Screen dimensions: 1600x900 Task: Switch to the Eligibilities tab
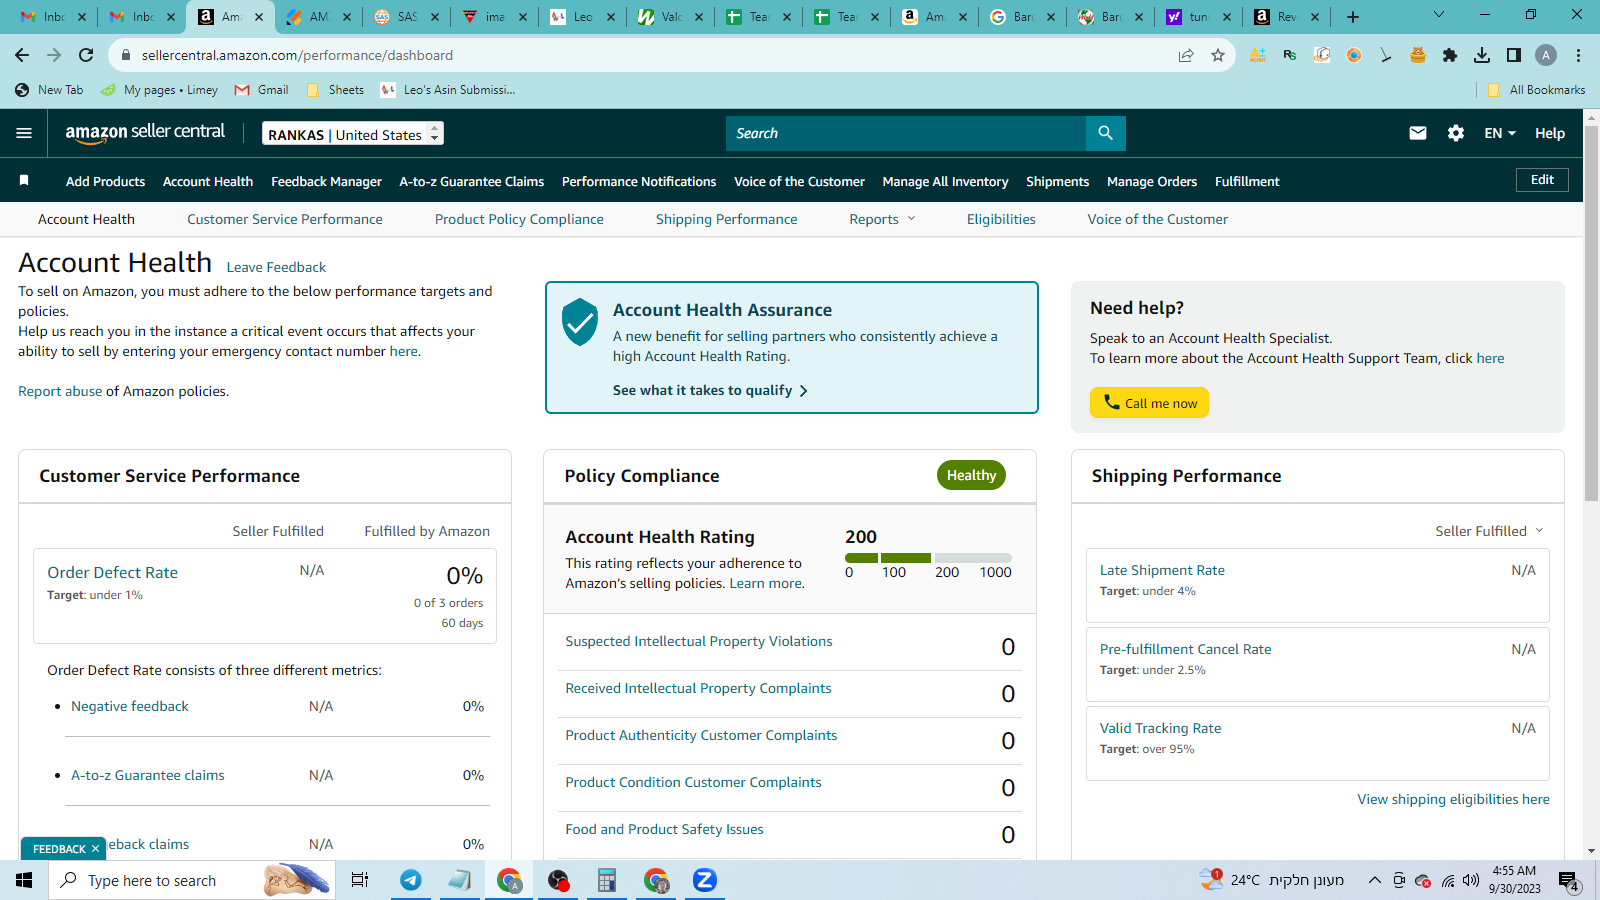click(x=1001, y=219)
